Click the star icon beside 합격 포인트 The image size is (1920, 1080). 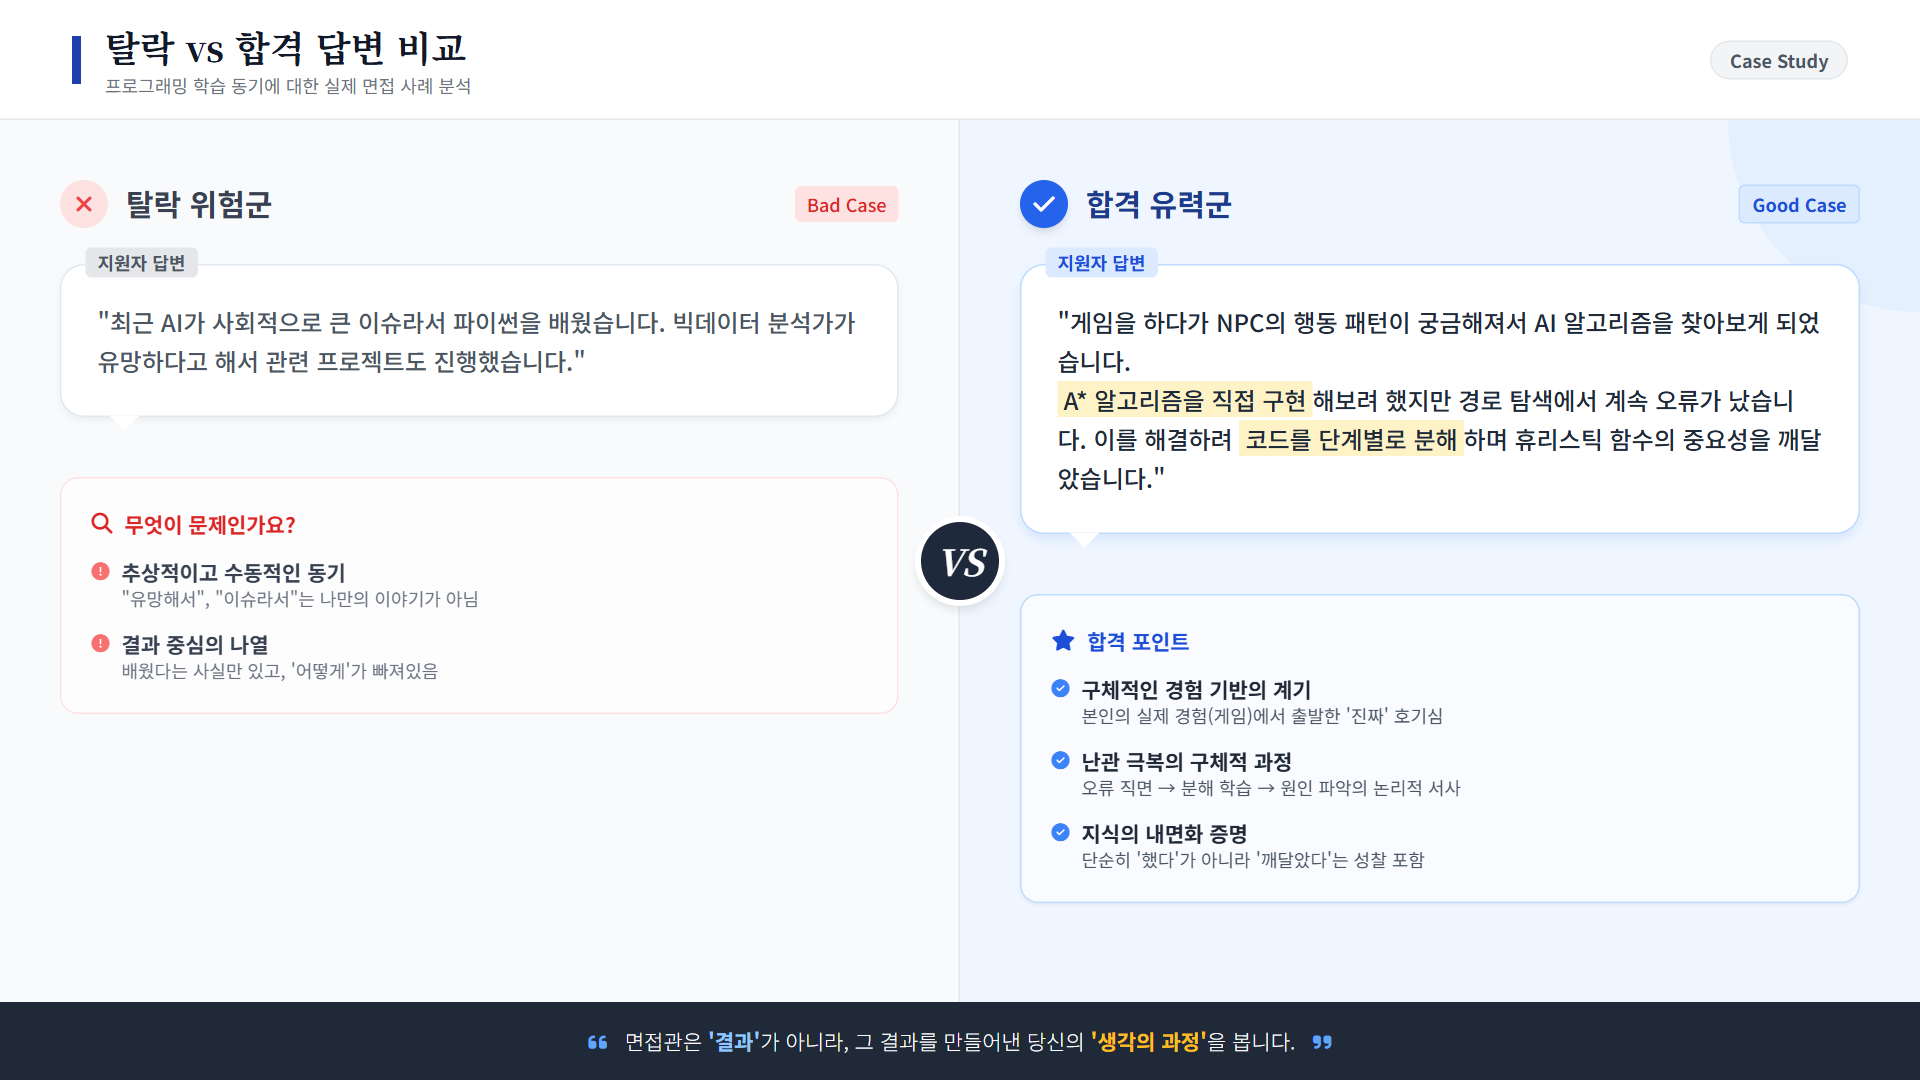click(x=1063, y=641)
